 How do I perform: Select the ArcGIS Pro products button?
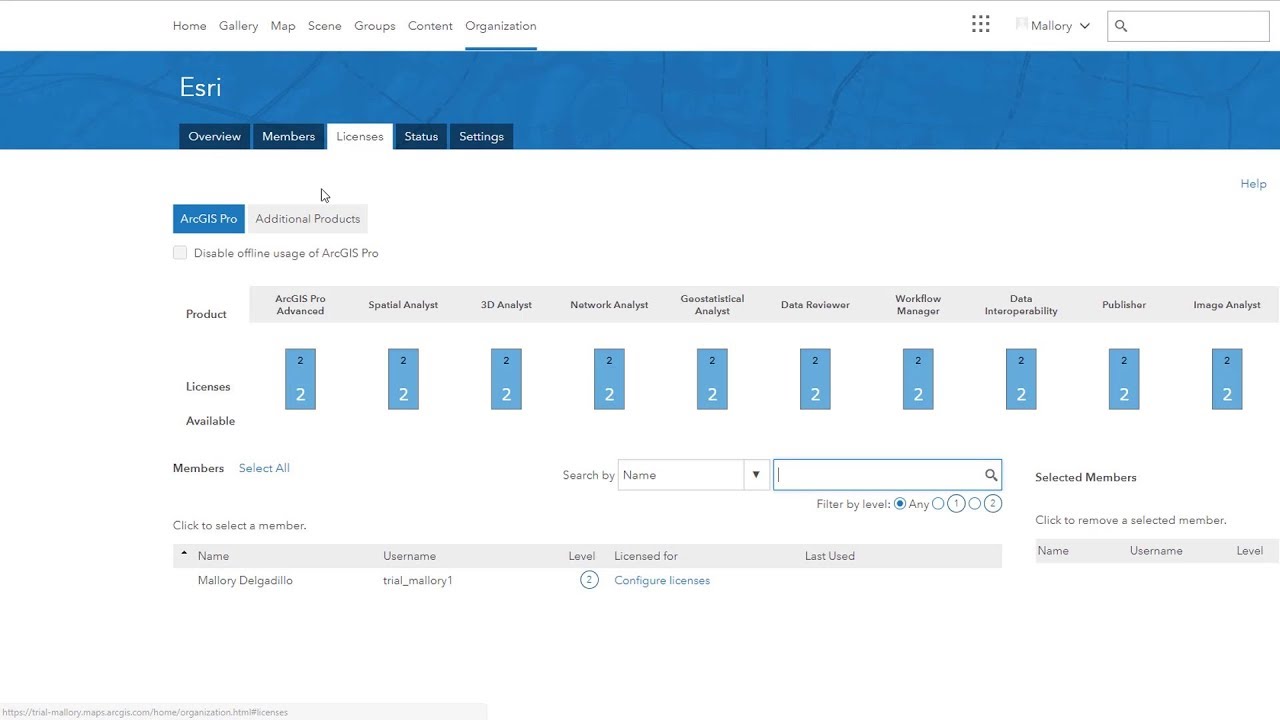[209, 219]
